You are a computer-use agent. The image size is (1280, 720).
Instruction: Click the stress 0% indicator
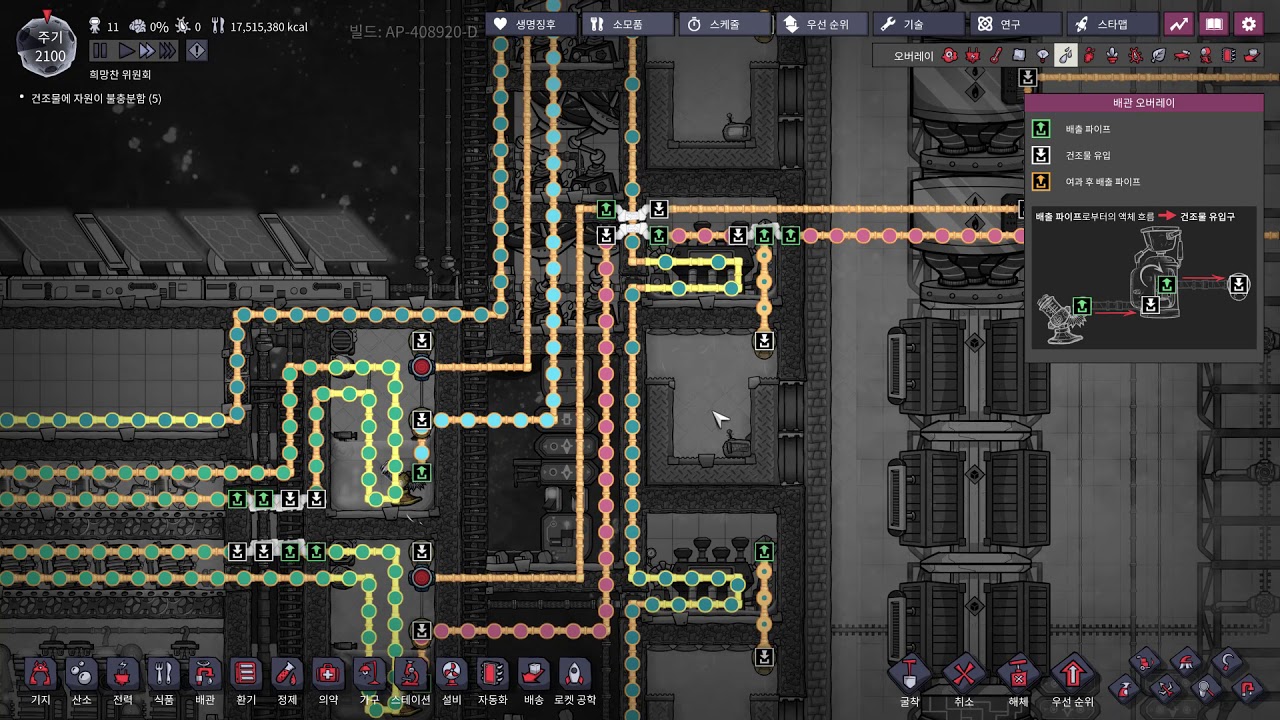pos(148,26)
